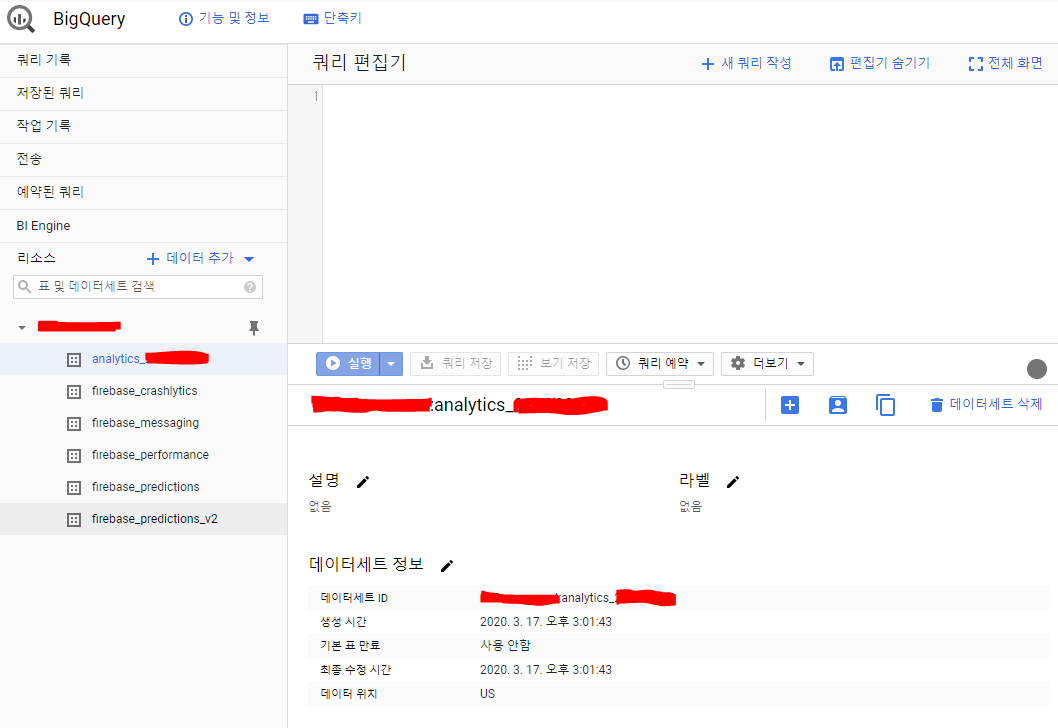Click the creation time value 2020. 3. 17.

[546, 622]
